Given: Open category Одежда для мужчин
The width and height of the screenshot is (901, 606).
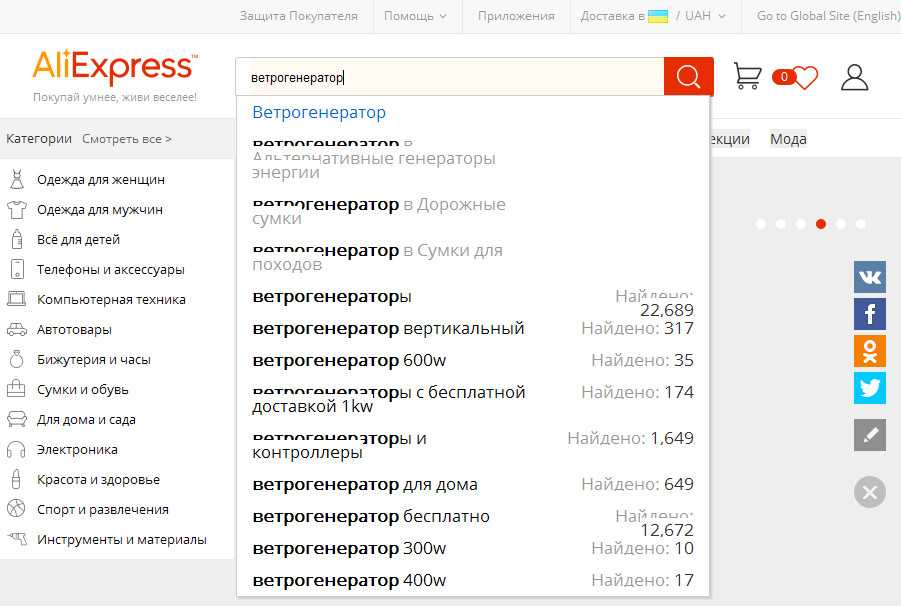Looking at the screenshot, I should point(100,210).
